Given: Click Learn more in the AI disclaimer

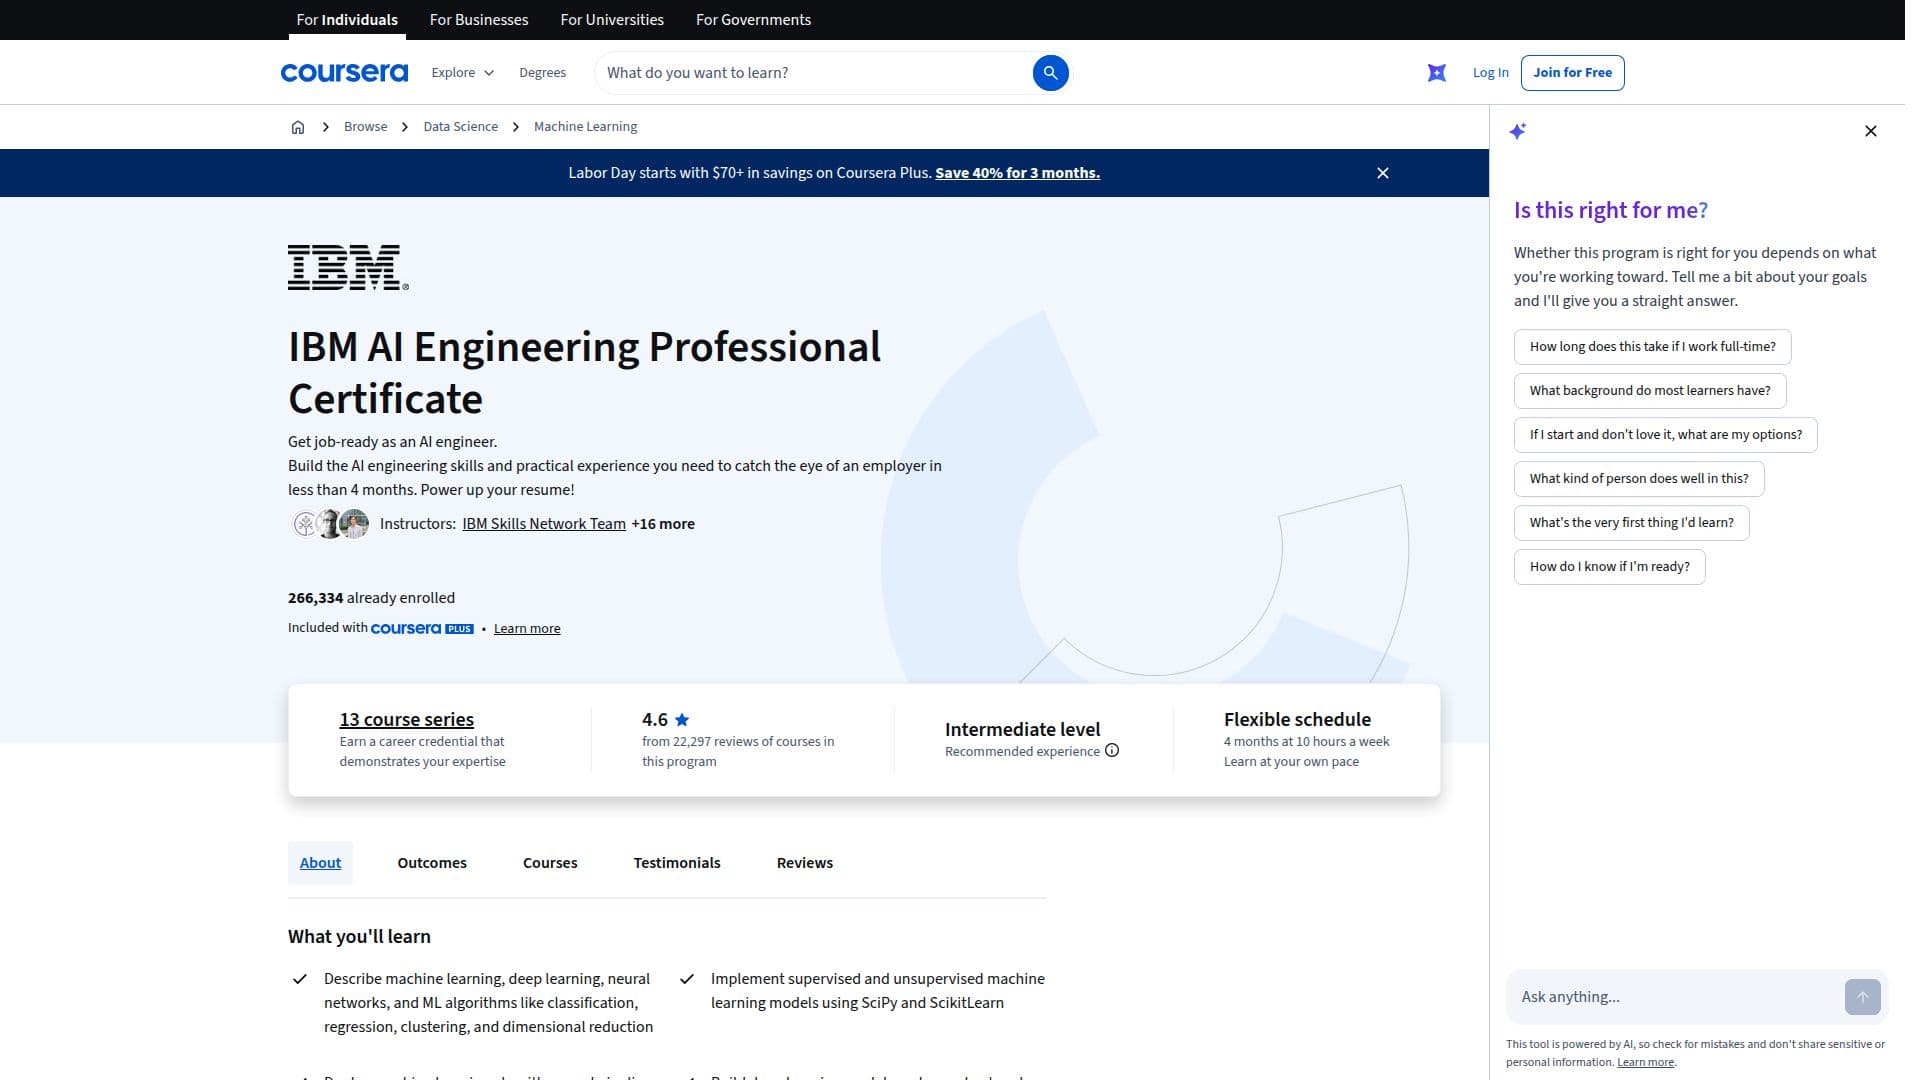Looking at the screenshot, I should click(x=1645, y=1063).
